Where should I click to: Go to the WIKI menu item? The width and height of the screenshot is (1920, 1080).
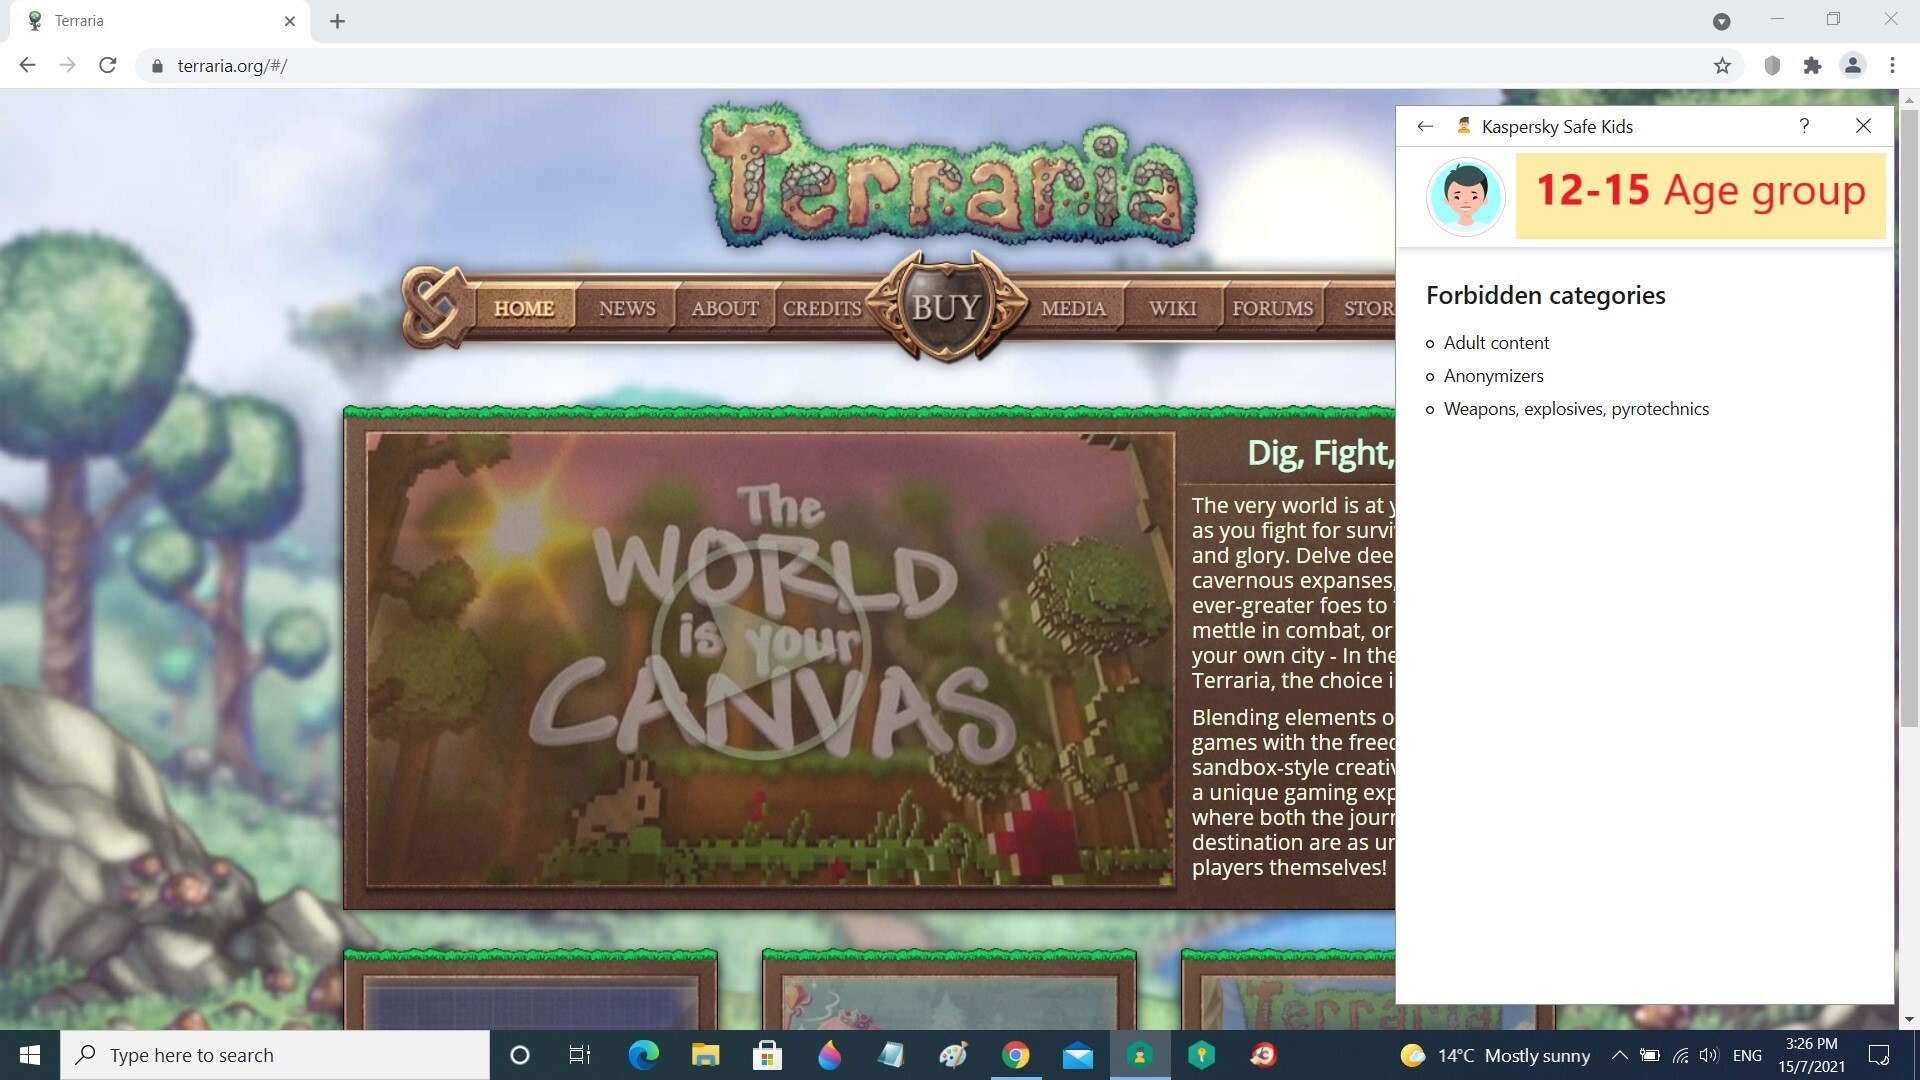click(1172, 308)
